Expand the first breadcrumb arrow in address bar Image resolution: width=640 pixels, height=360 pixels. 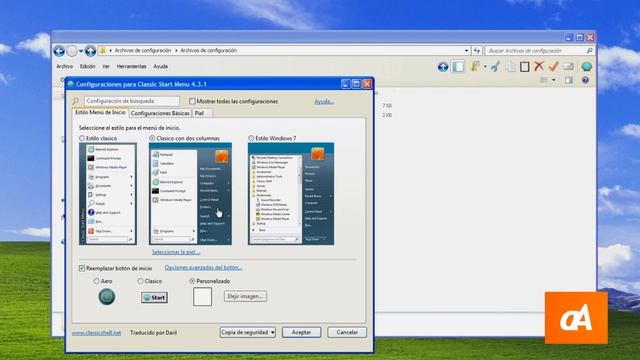click(111, 51)
